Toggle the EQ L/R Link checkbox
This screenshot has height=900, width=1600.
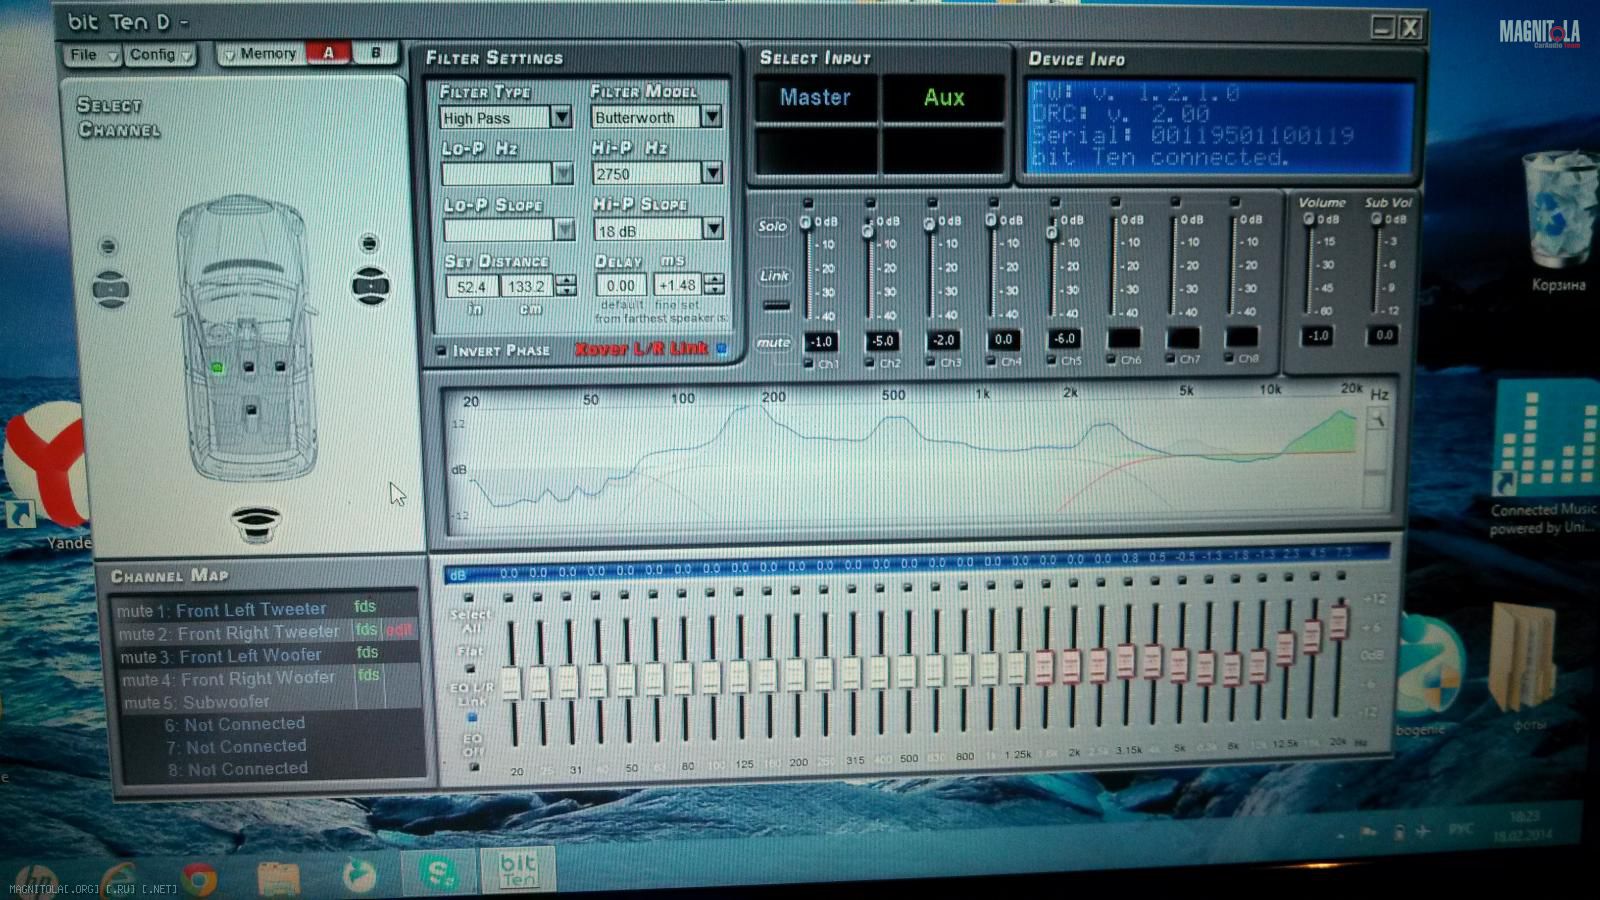tap(472, 717)
